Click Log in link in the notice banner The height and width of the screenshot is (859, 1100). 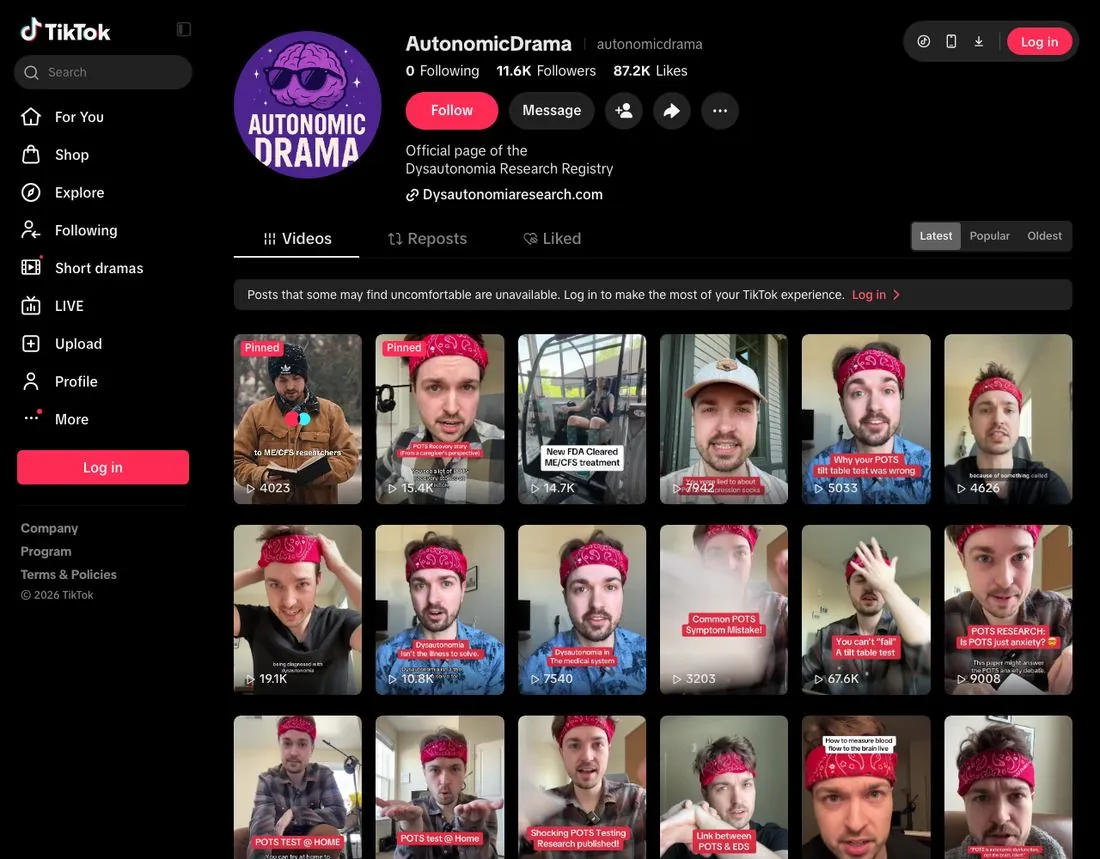click(x=868, y=295)
